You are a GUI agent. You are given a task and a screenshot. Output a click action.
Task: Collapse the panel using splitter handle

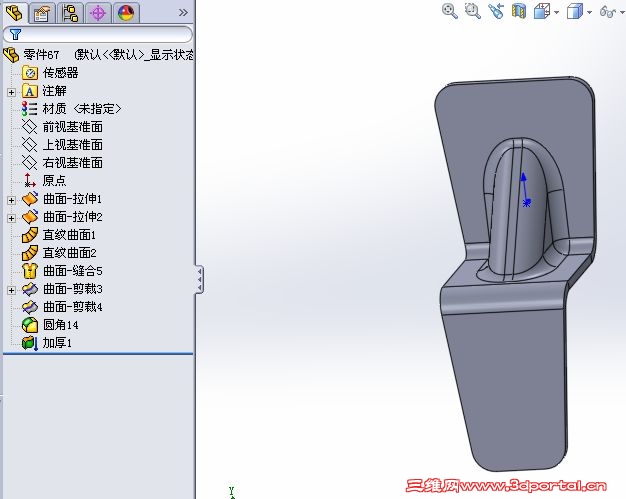(199, 279)
